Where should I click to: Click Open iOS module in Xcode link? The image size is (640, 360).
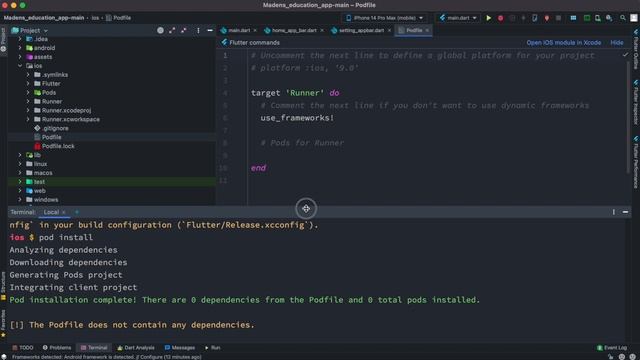click(563, 42)
